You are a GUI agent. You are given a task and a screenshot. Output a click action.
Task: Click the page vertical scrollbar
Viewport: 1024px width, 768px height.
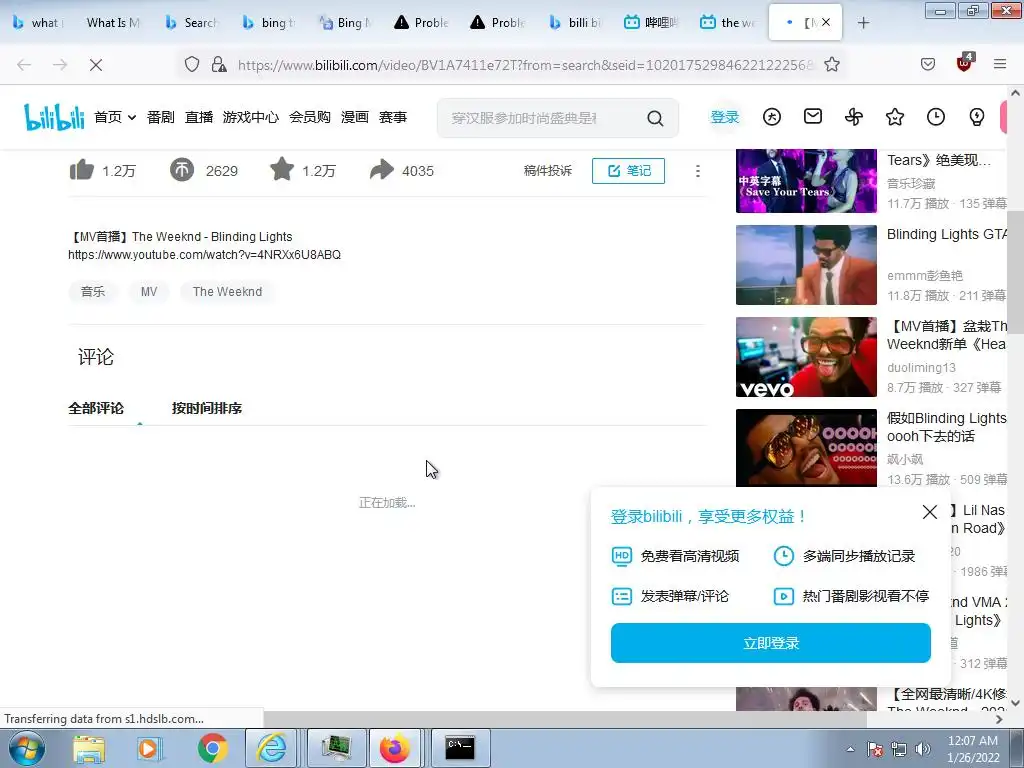click(1015, 274)
